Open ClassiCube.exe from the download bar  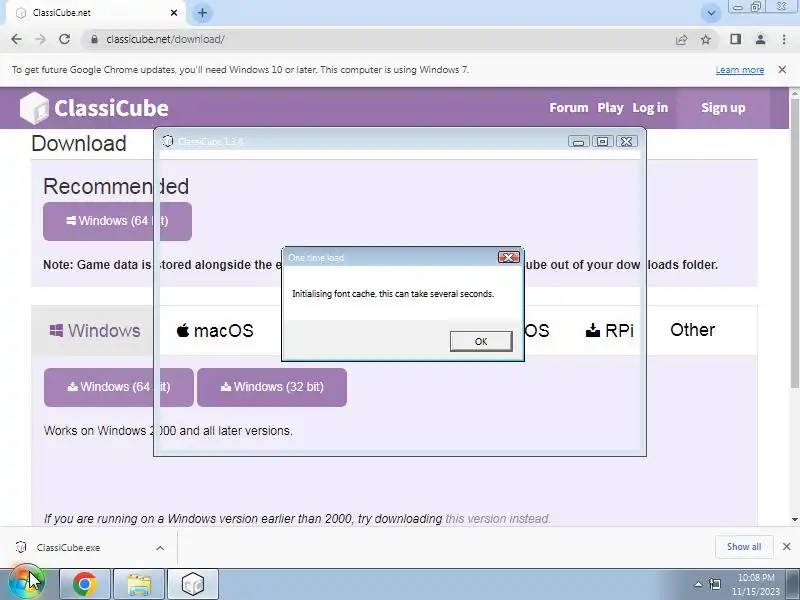click(68, 547)
